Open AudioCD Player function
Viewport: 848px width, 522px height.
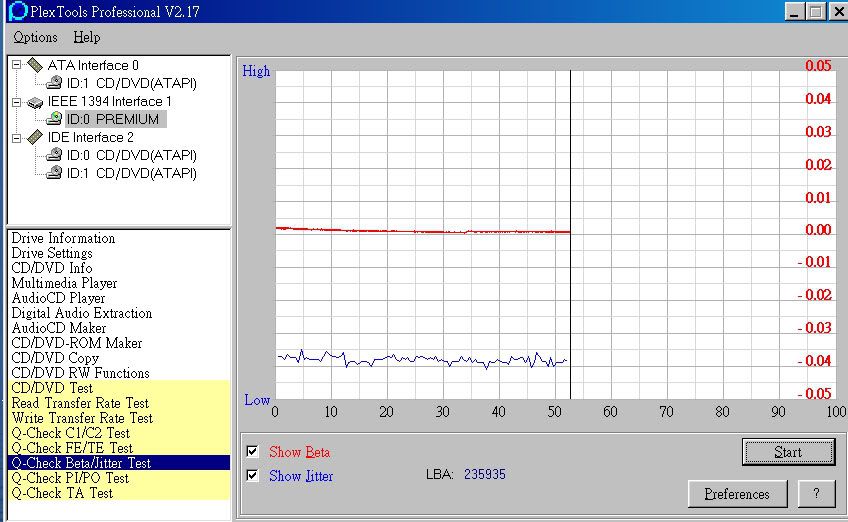coord(58,298)
